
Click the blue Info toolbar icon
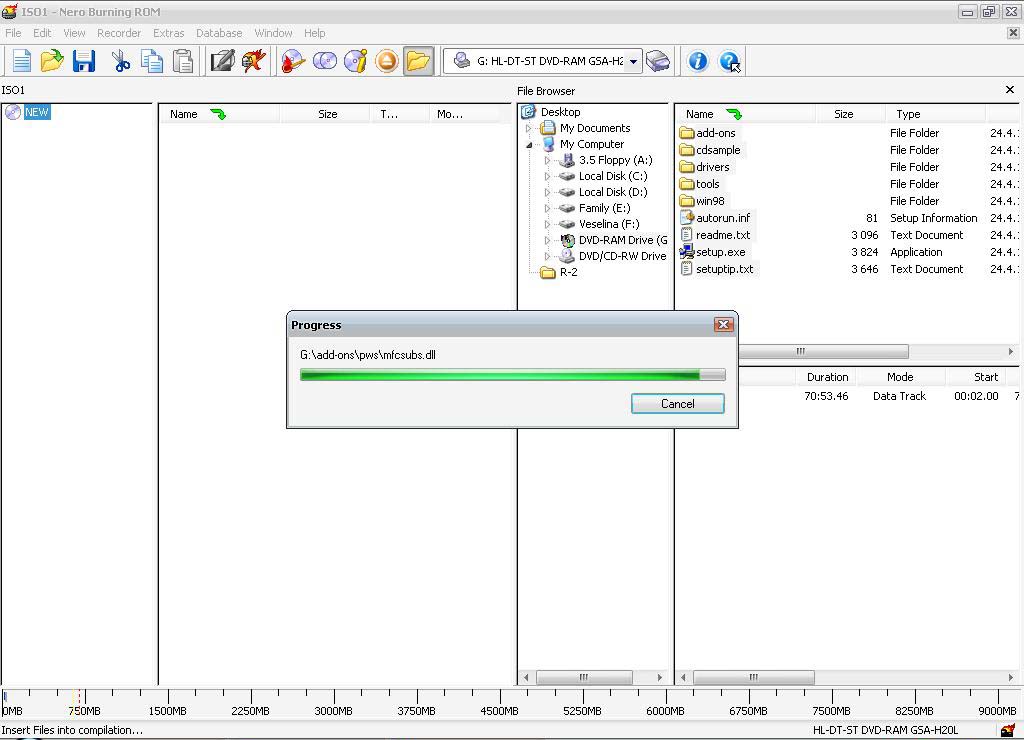click(697, 61)
